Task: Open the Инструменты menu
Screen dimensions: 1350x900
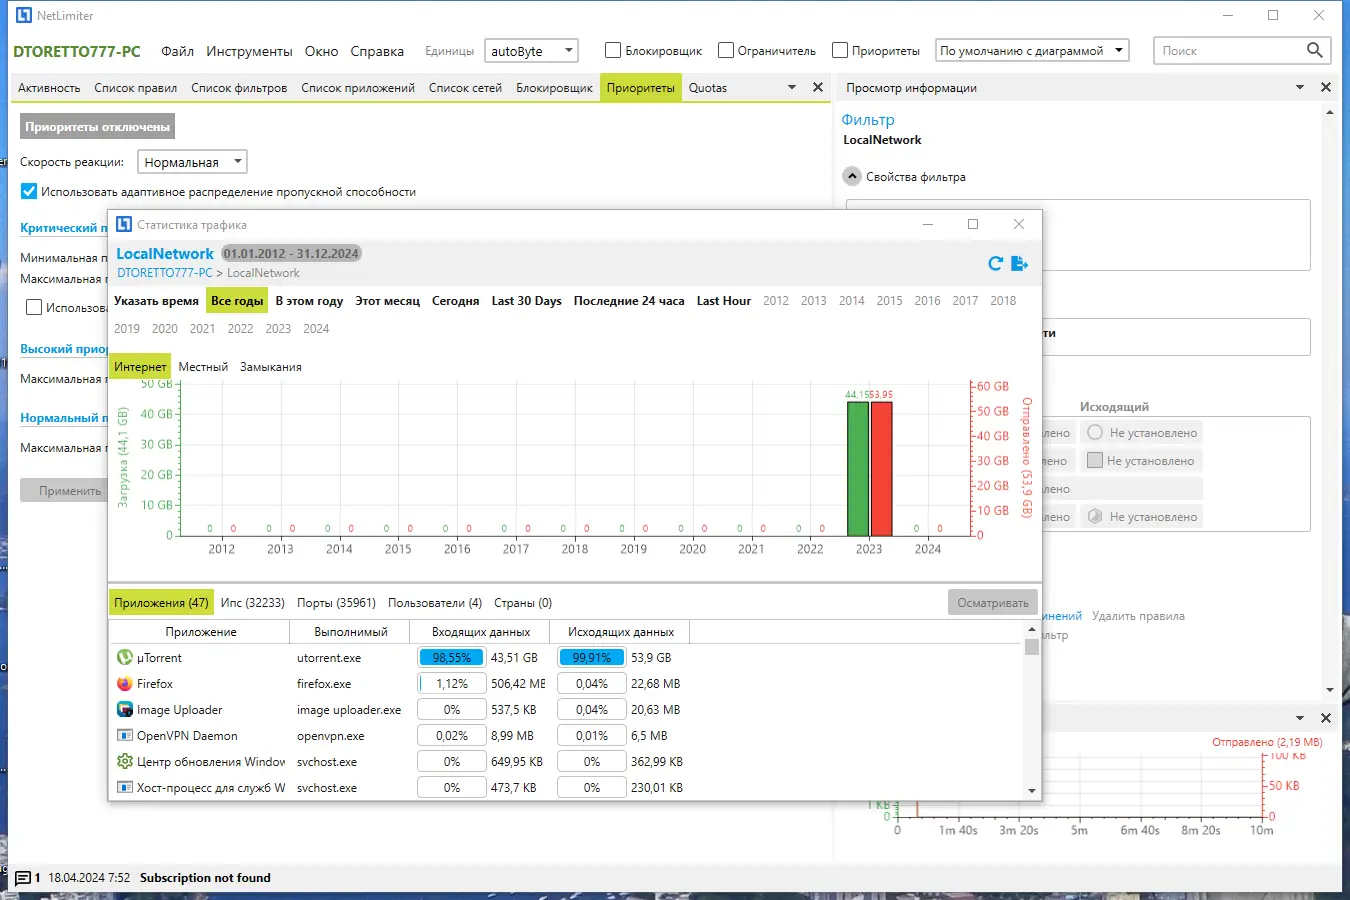Action: tap(249, 51)
